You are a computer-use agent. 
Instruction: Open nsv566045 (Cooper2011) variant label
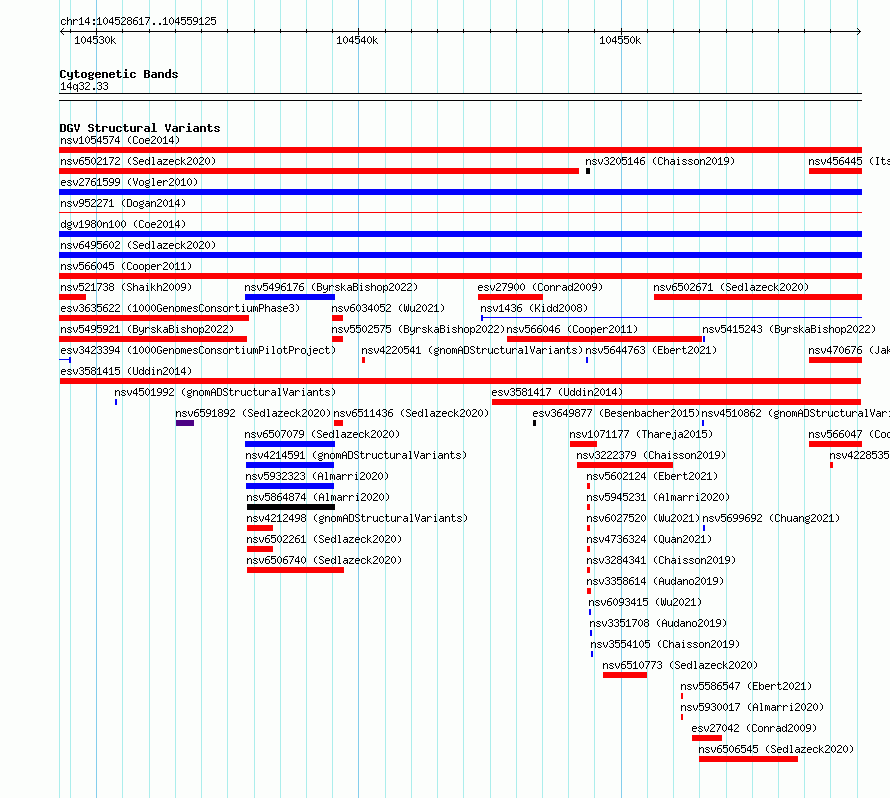(126, 266)
